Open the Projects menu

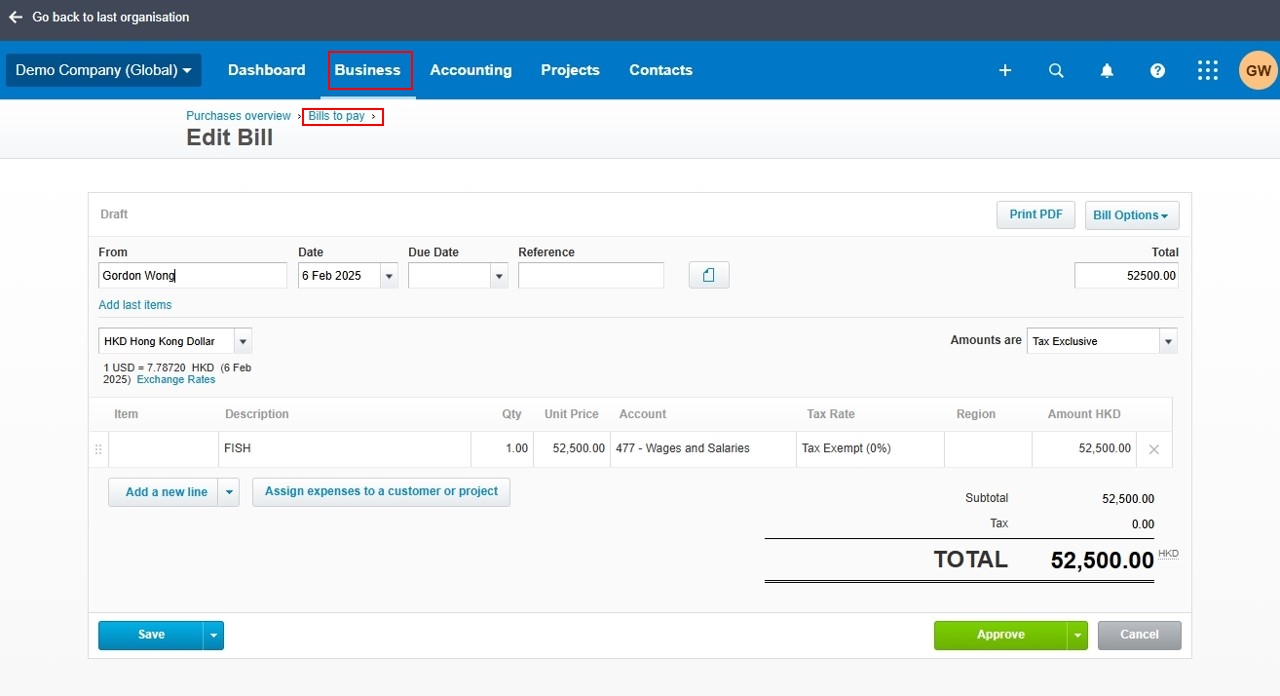[x=570, y=70]
